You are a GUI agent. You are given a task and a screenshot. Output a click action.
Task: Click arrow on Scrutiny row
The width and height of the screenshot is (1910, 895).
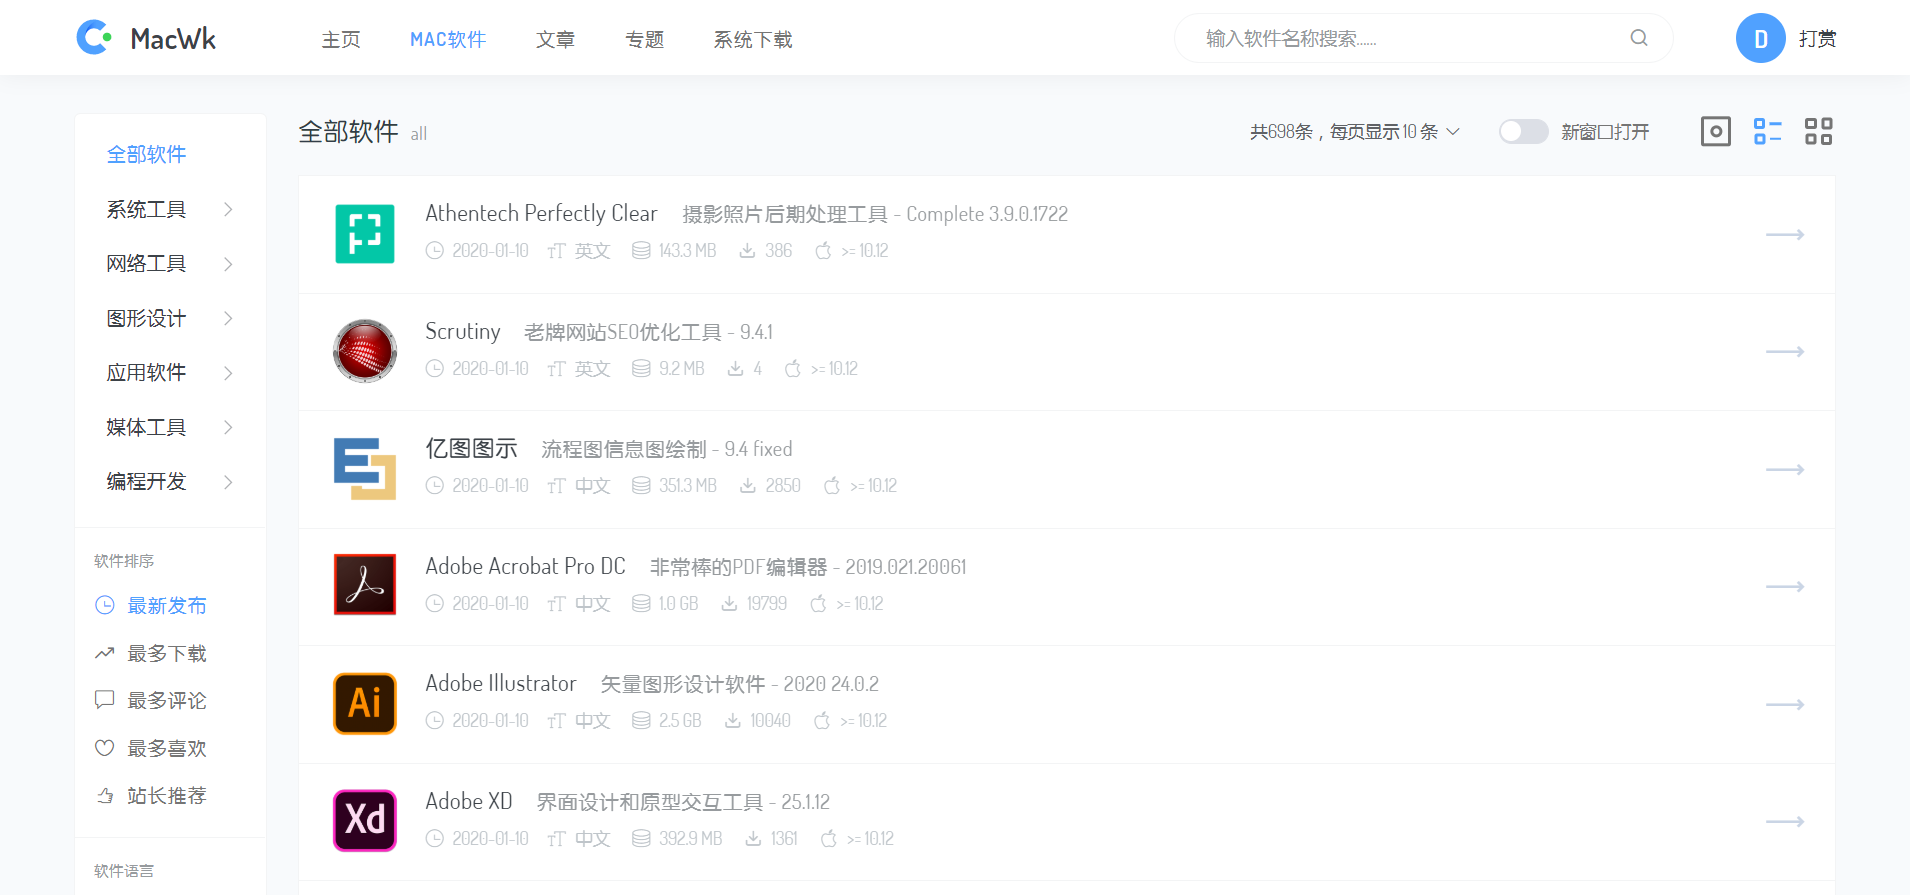[x=1784, y=351]
